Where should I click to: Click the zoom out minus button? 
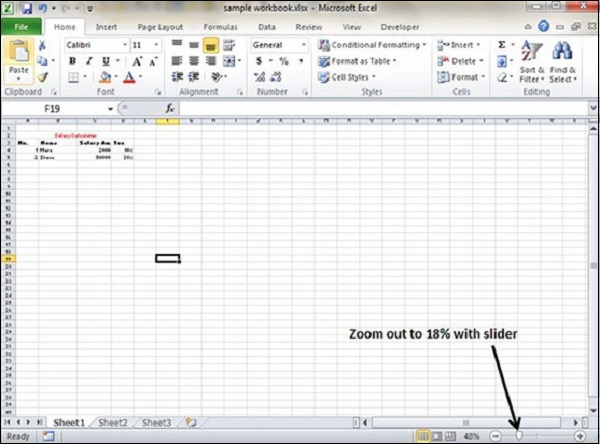click(496, 436)
